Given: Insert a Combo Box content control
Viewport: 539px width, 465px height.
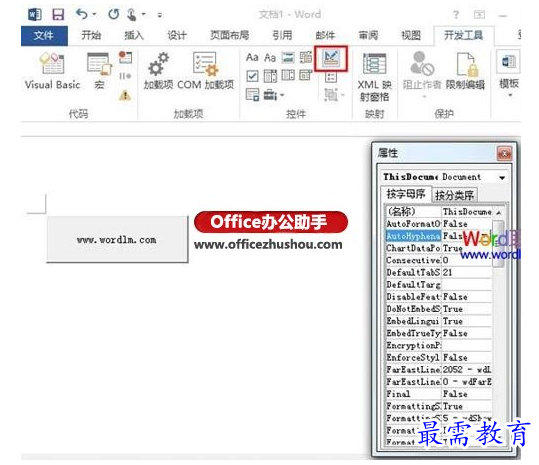Looking at the screenshot, I should pos(270,76).
